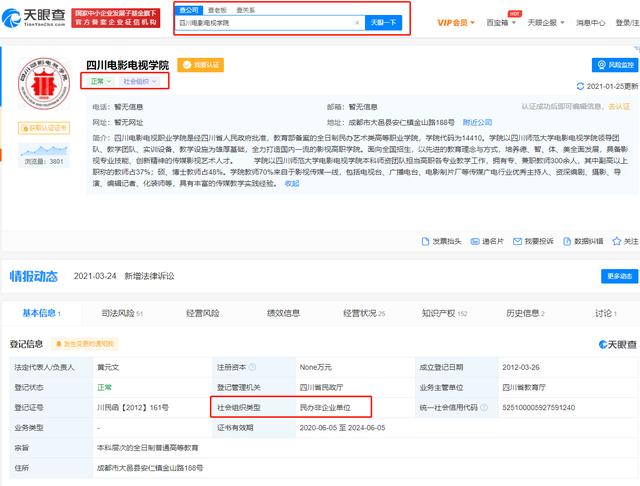The height and width of the screenshot is (486, 640).
Task: Open 消息中心 in the top bar
Action: point(590,22)
